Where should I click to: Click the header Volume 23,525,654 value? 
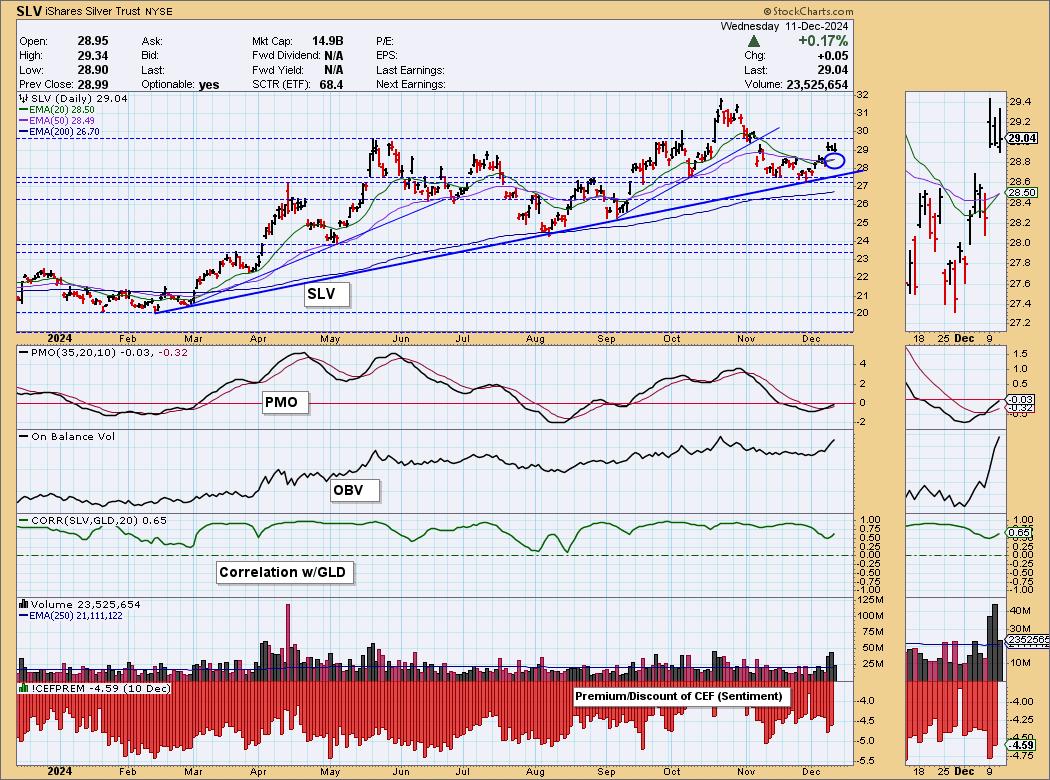tap(816, 84)
